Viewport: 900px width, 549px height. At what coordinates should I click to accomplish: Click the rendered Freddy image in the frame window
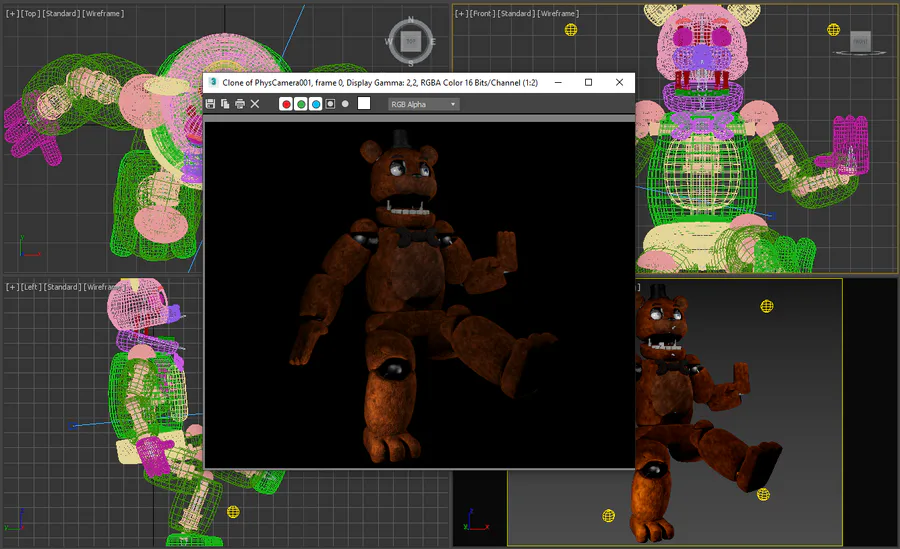420,295
